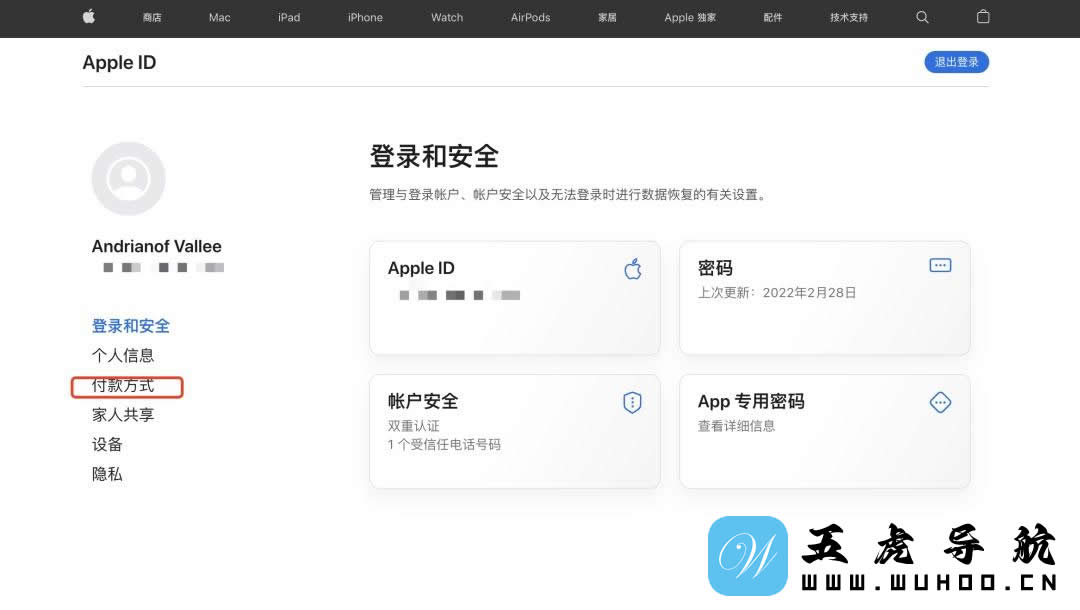
Task: Open 个人信息 settings
Action: [123, 355]
